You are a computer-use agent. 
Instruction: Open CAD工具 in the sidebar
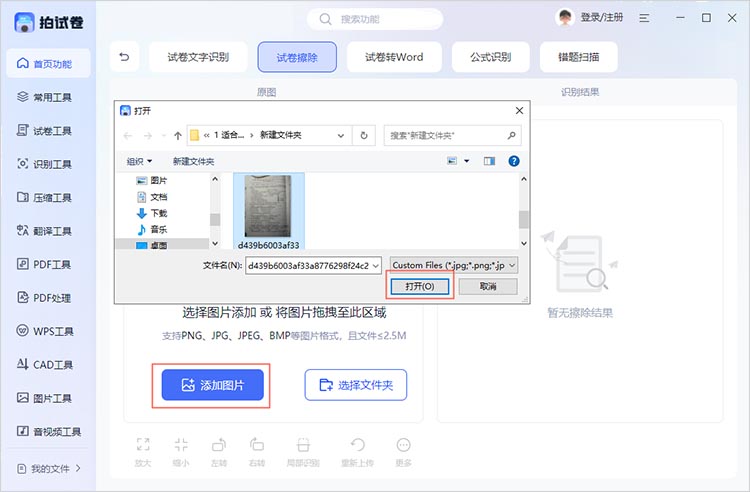click(x=44, y=364)
